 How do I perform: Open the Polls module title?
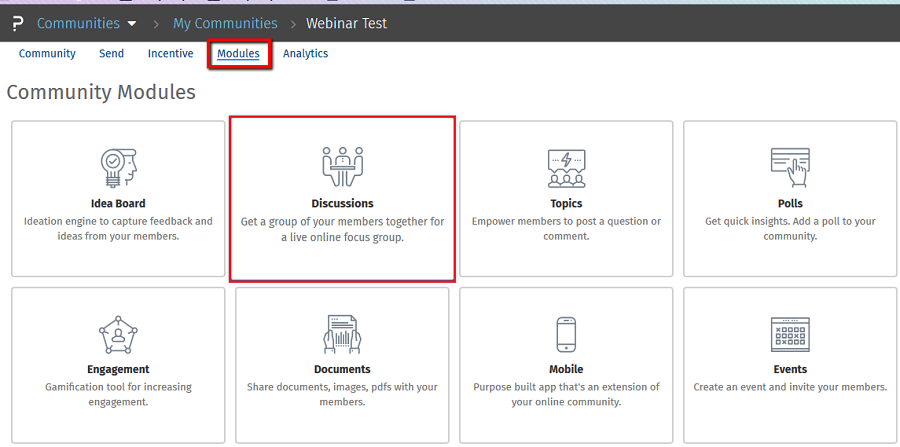tap(790, 204)
